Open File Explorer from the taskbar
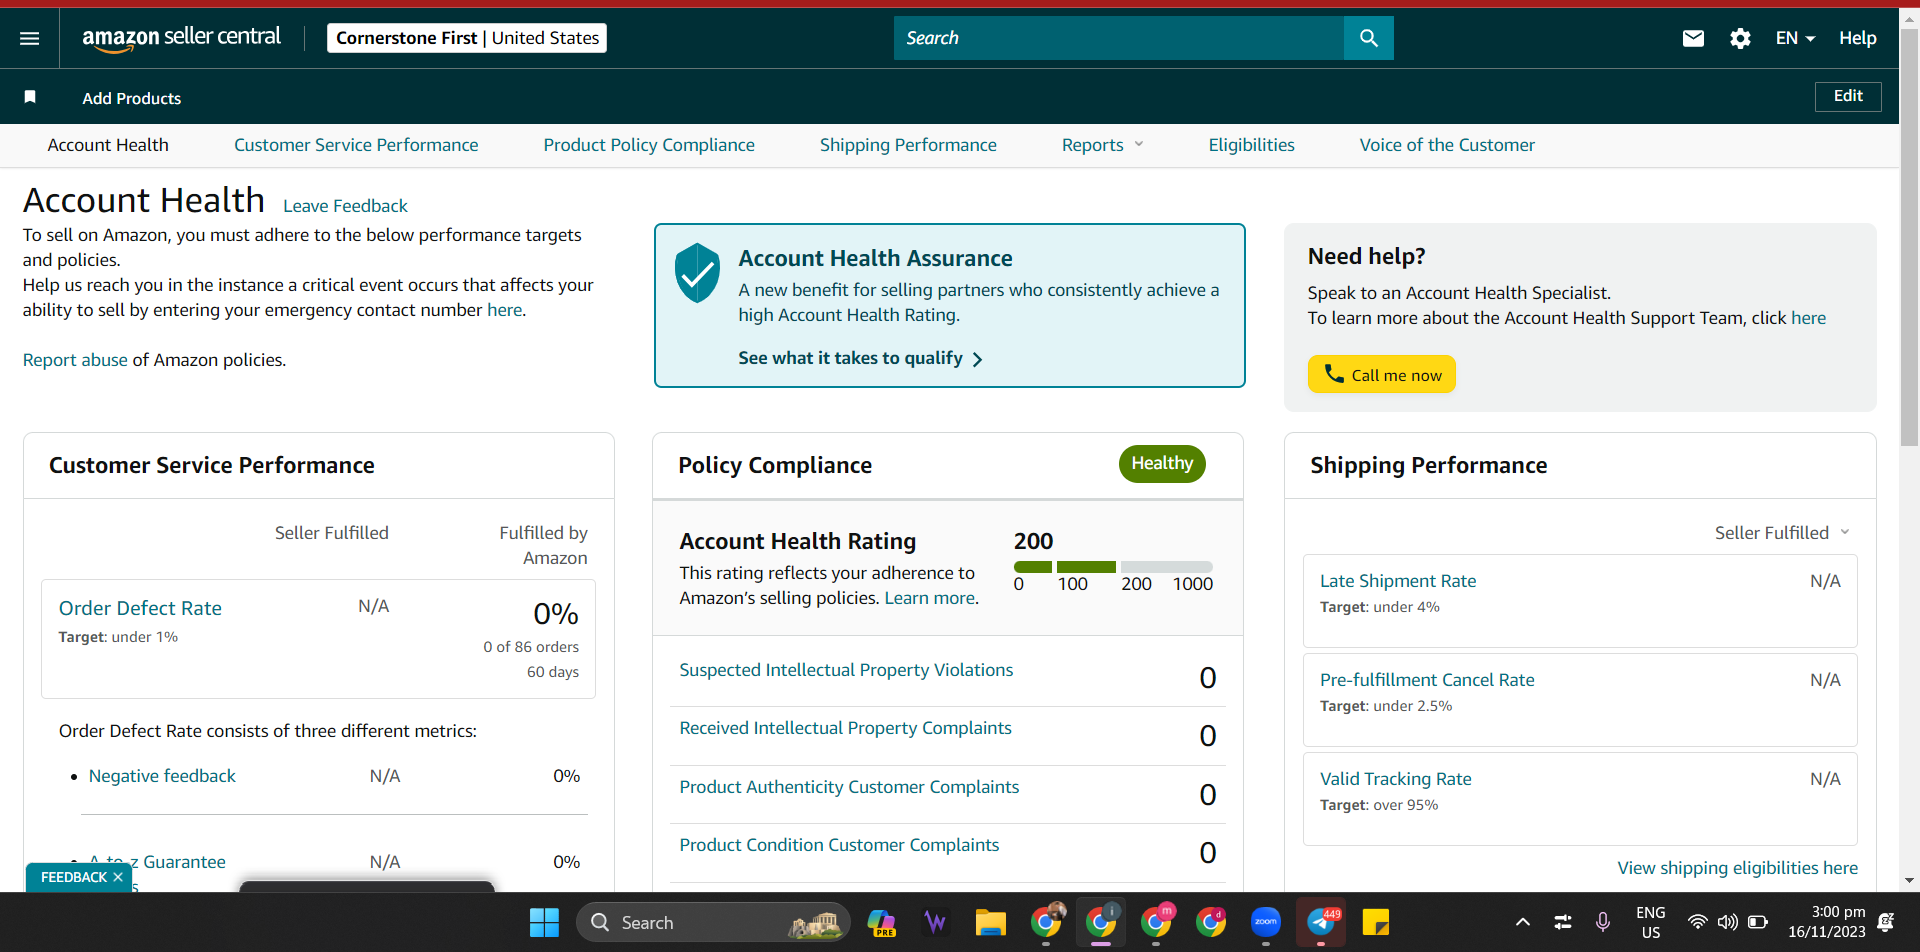 (990, 922)
